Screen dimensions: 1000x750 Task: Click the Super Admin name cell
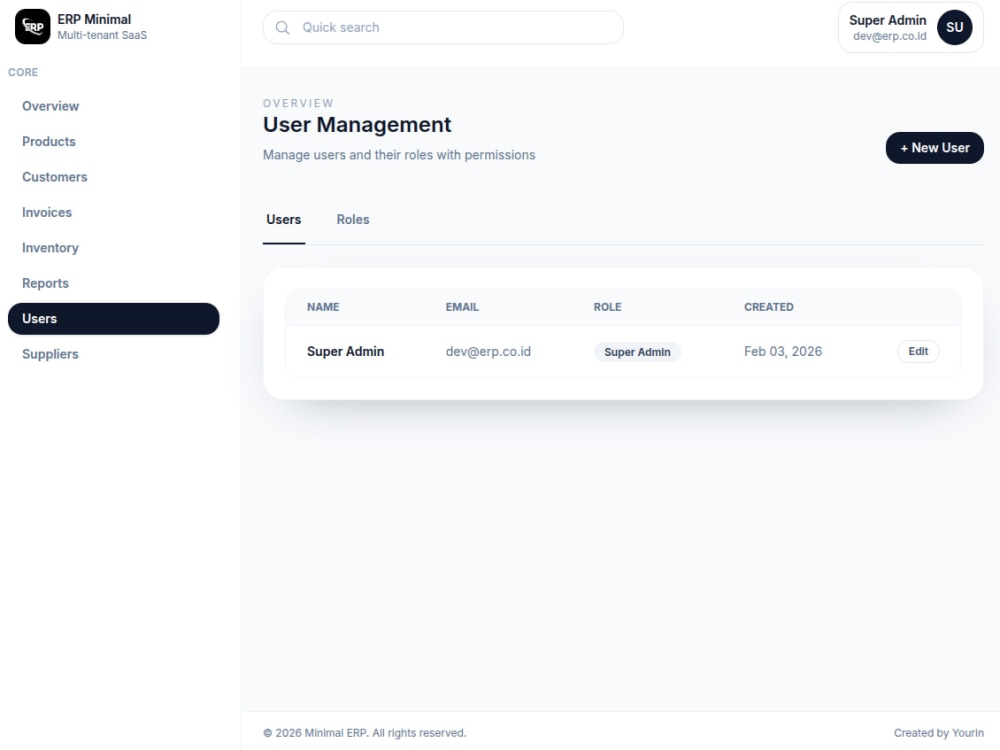coord(345,351)
